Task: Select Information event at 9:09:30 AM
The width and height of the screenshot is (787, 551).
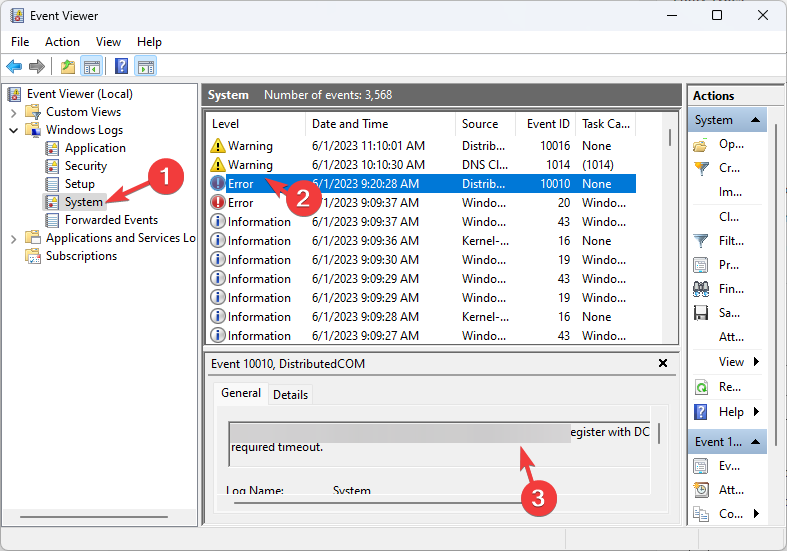Action: 421,260
